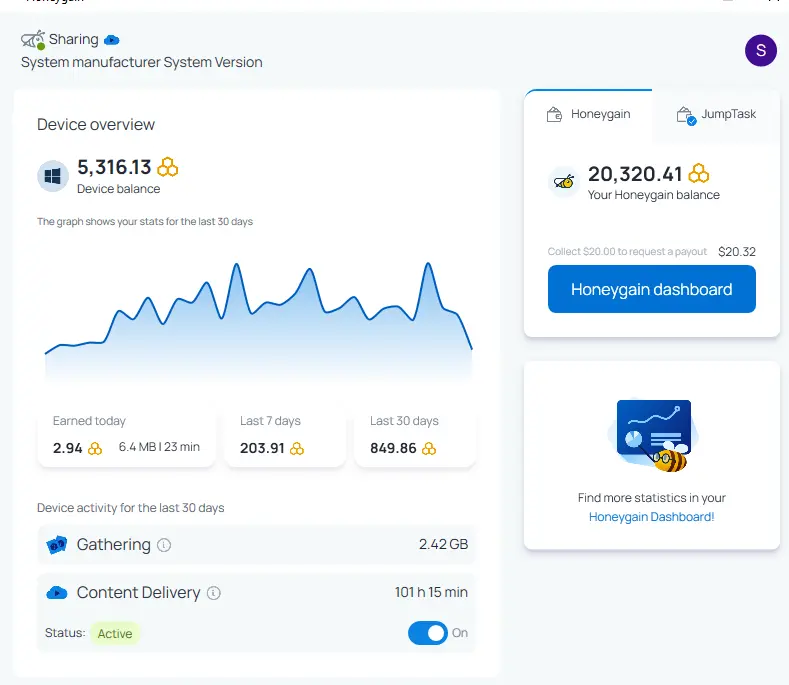The width and height of the screenshot is (789, 685).
Task: Click the 101 h 15 min value
Action: 431,592
